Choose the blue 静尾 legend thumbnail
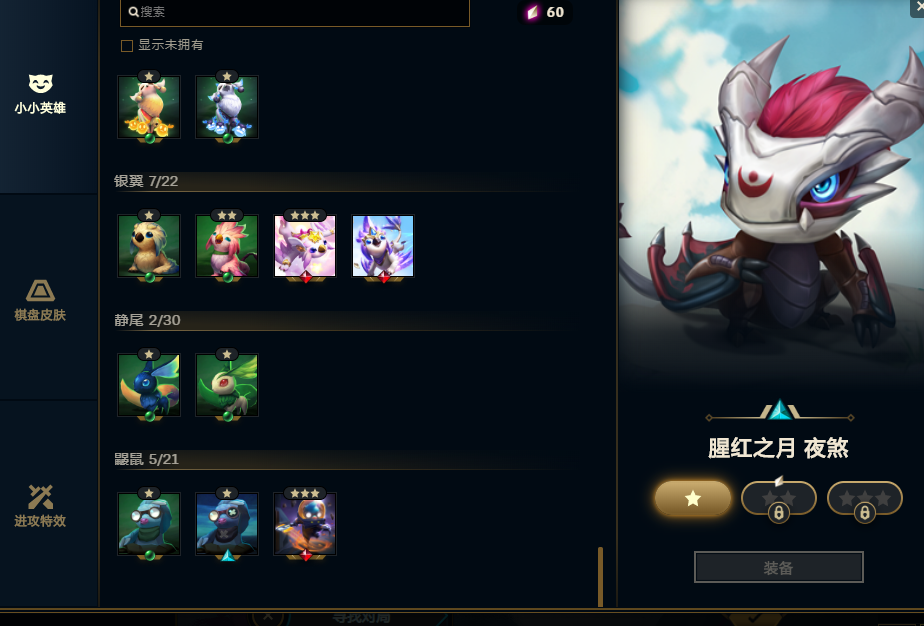 149,385
